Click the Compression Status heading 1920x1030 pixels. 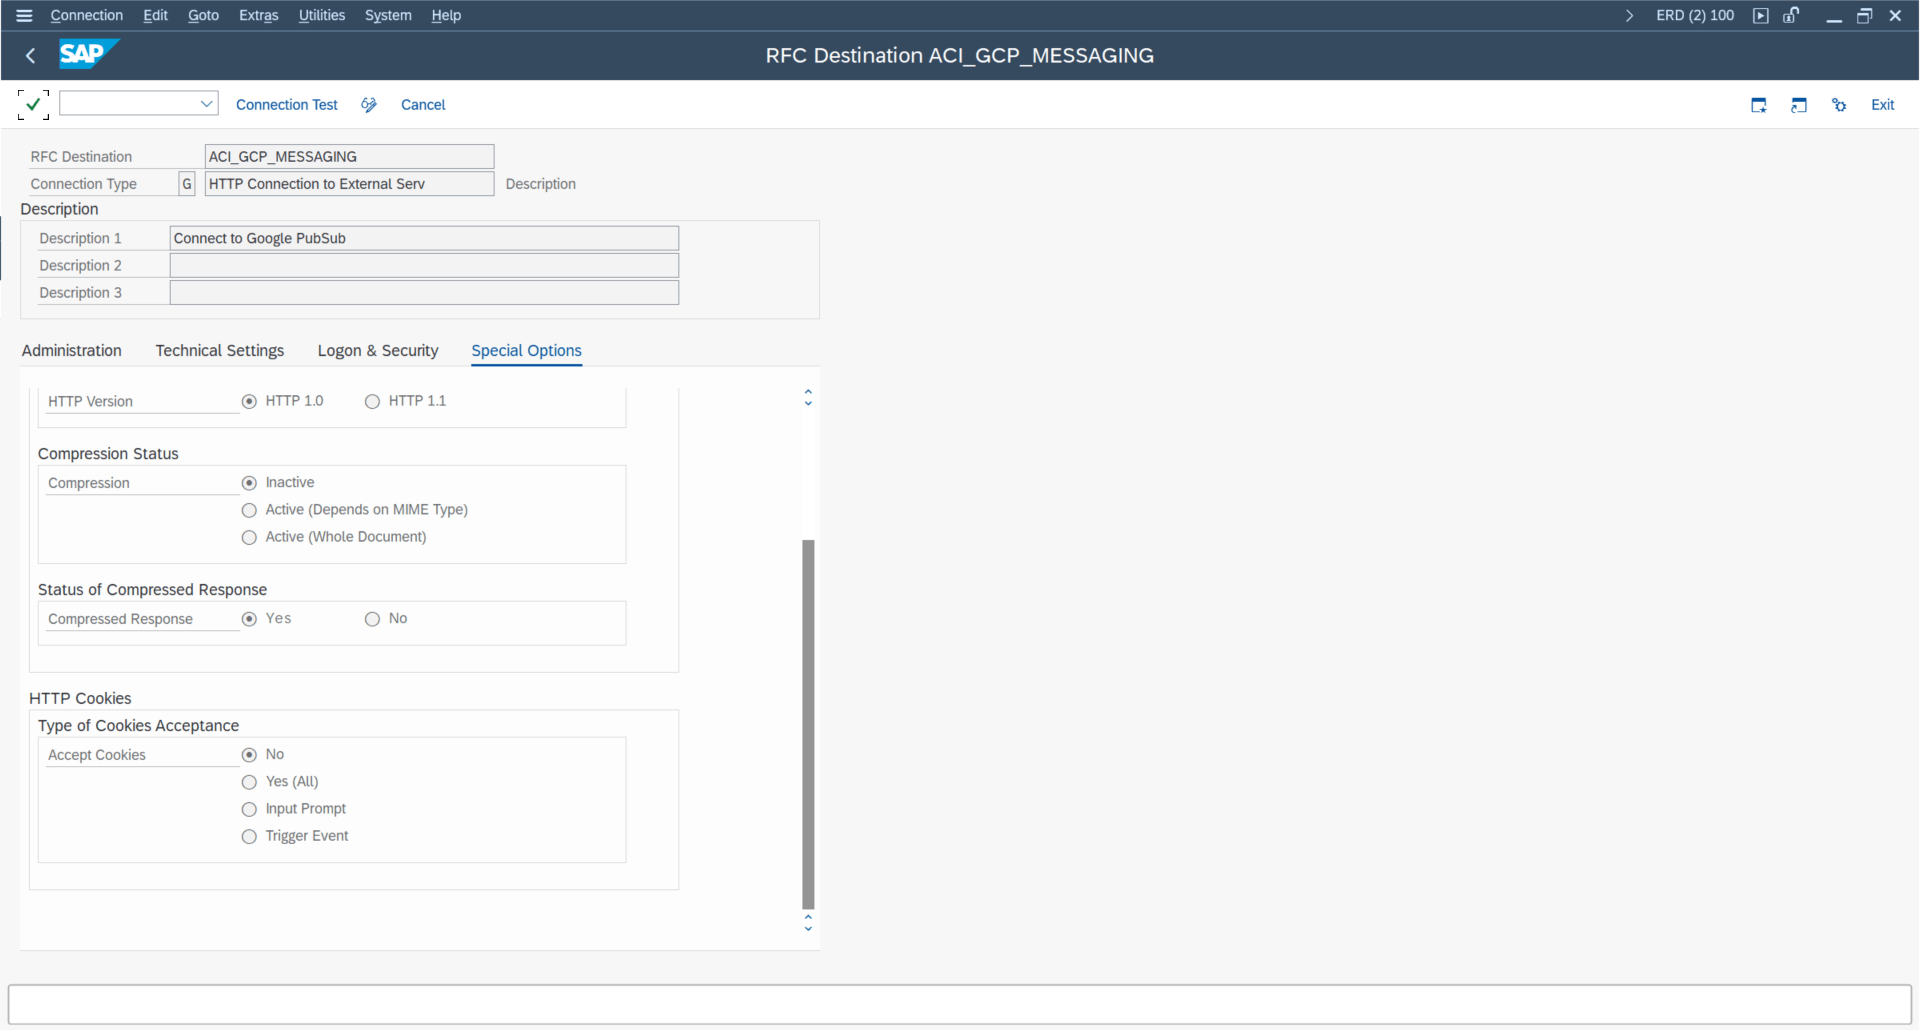click(x=108, y=454)
